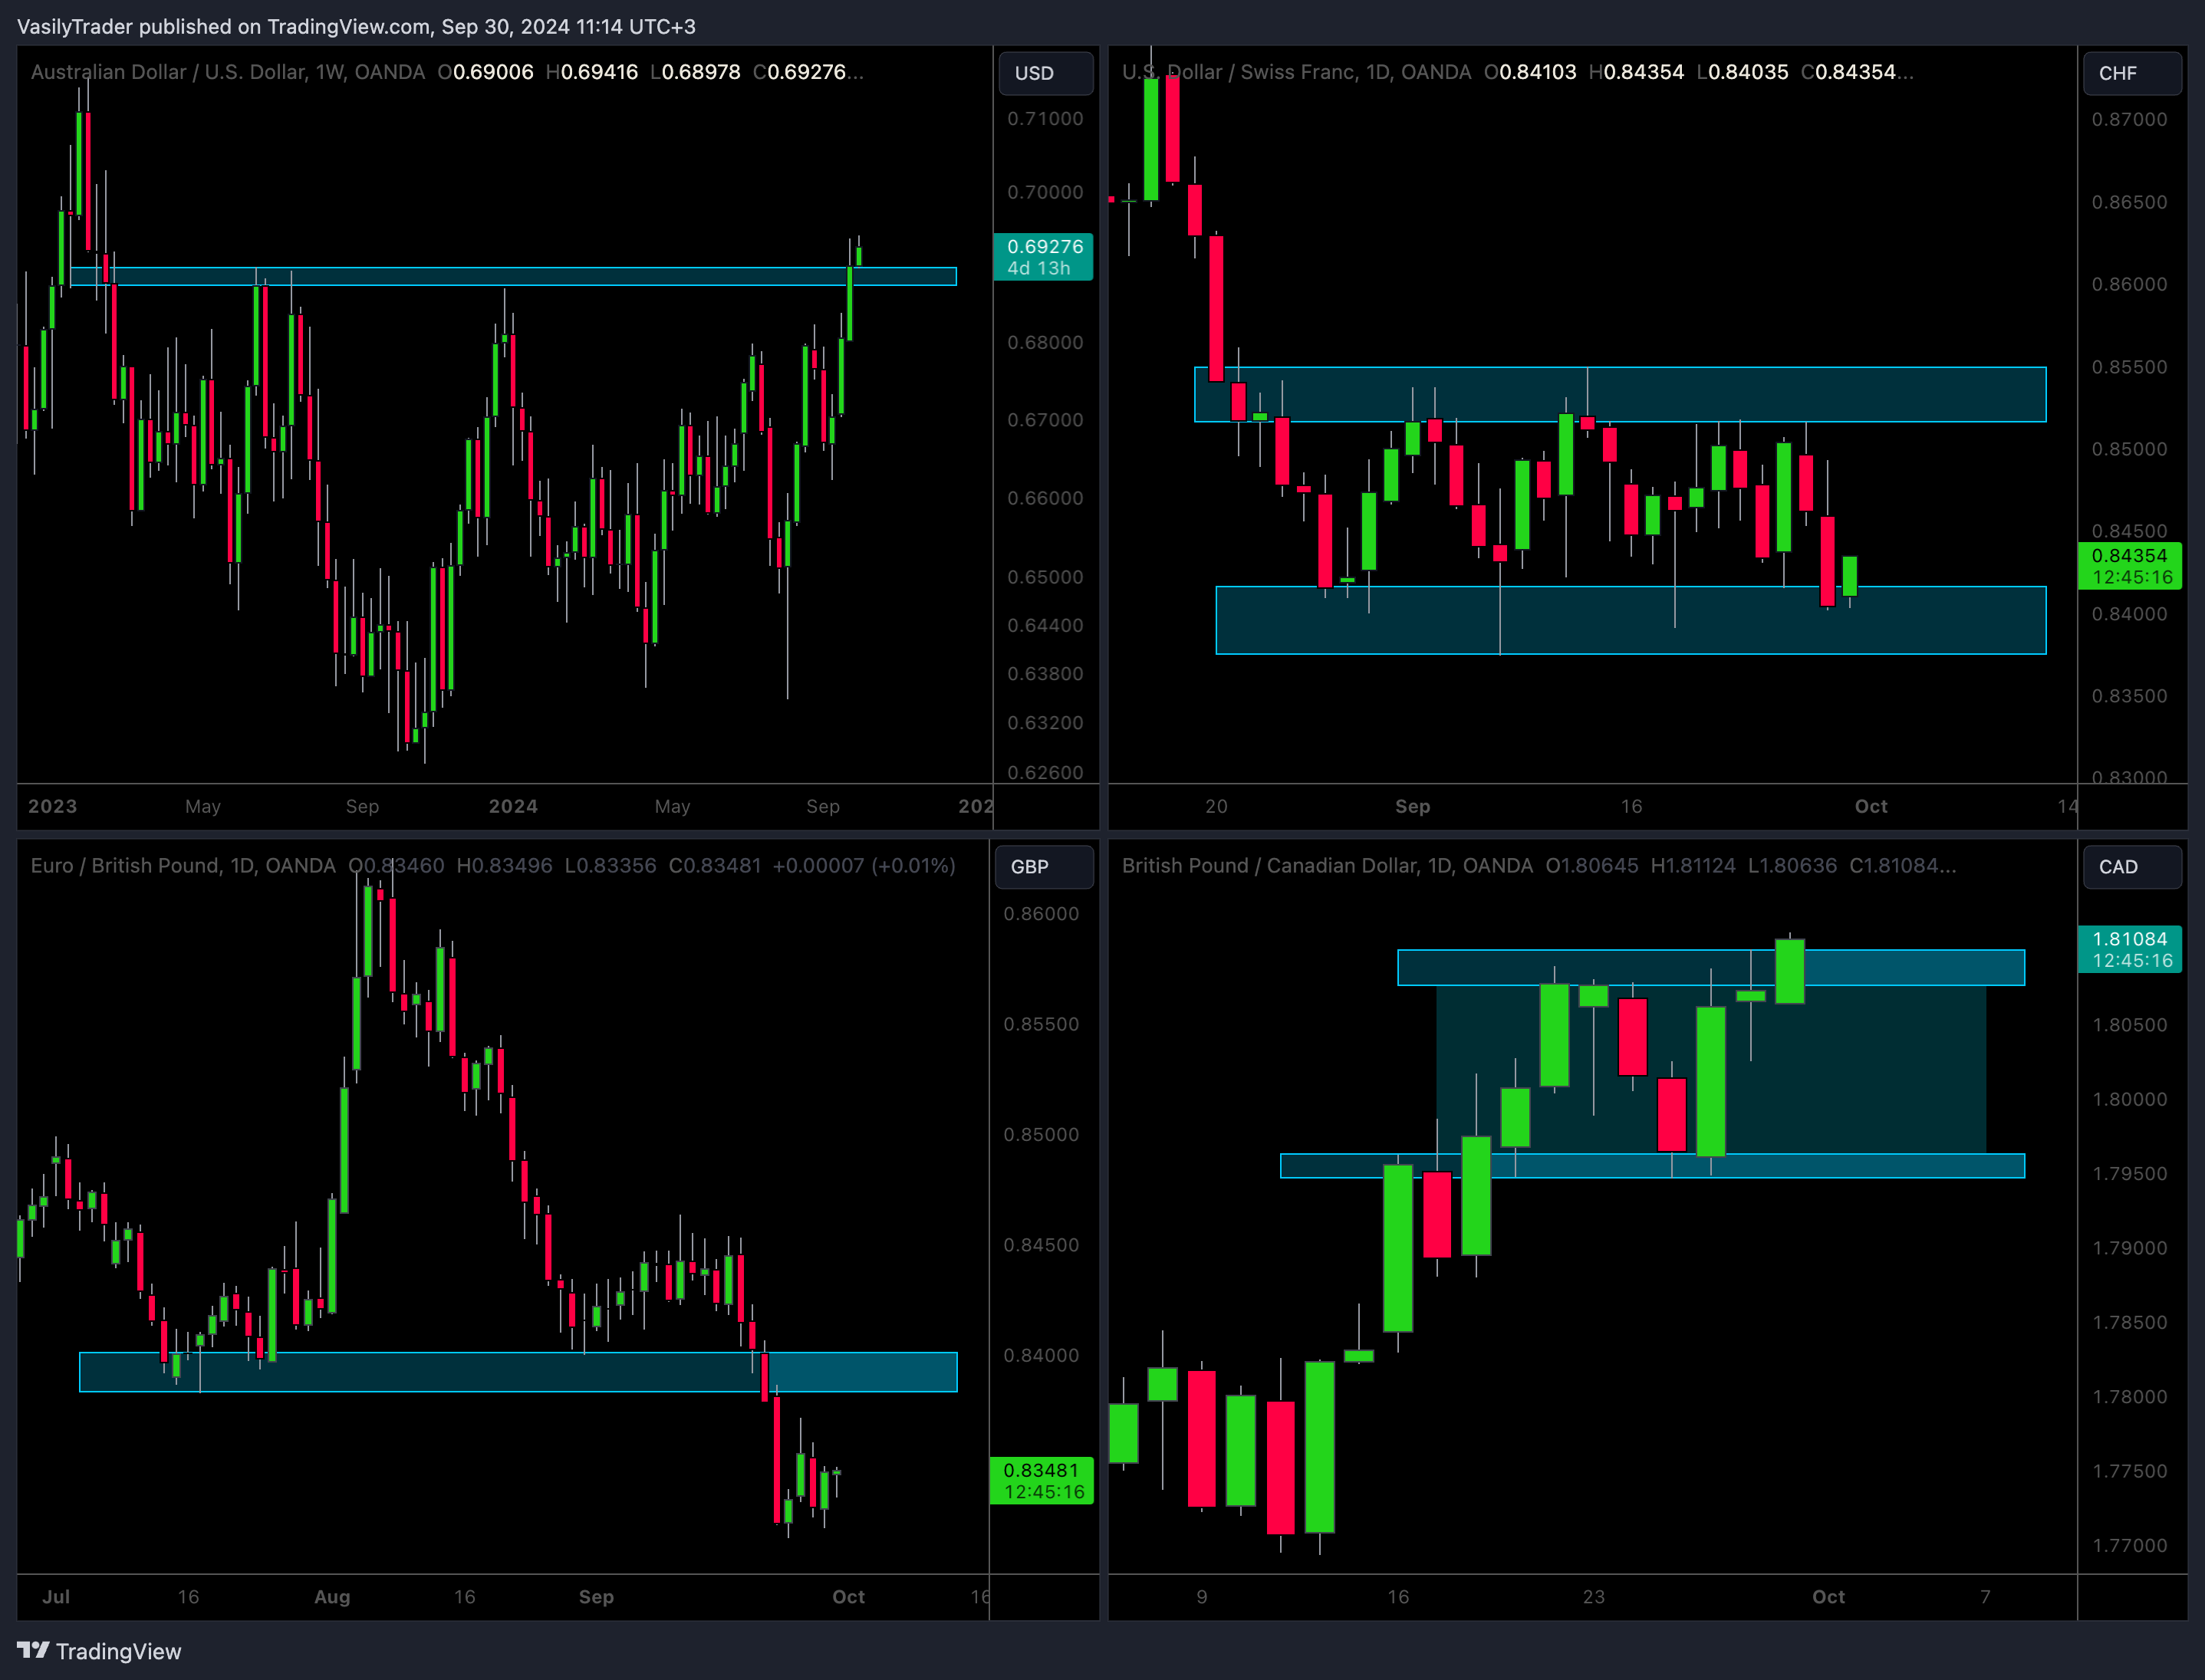Click the CAD currency label on GBP/CAD chart
Screen dimensions: 2205x1680
tap(2131, 867)
